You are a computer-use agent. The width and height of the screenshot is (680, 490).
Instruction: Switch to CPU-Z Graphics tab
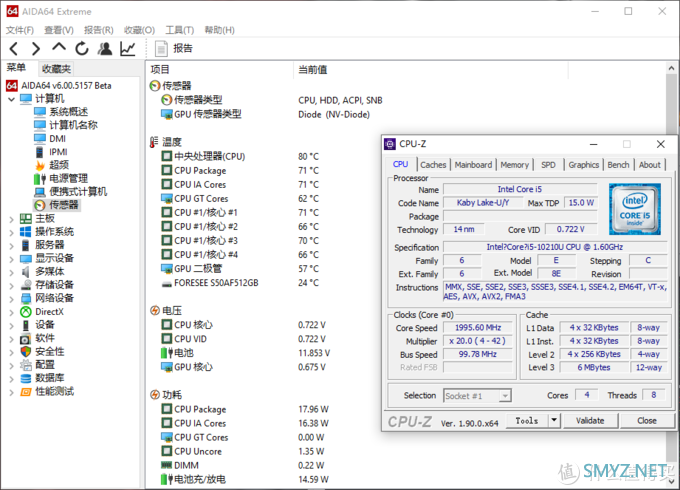click(x=583, y=165)
